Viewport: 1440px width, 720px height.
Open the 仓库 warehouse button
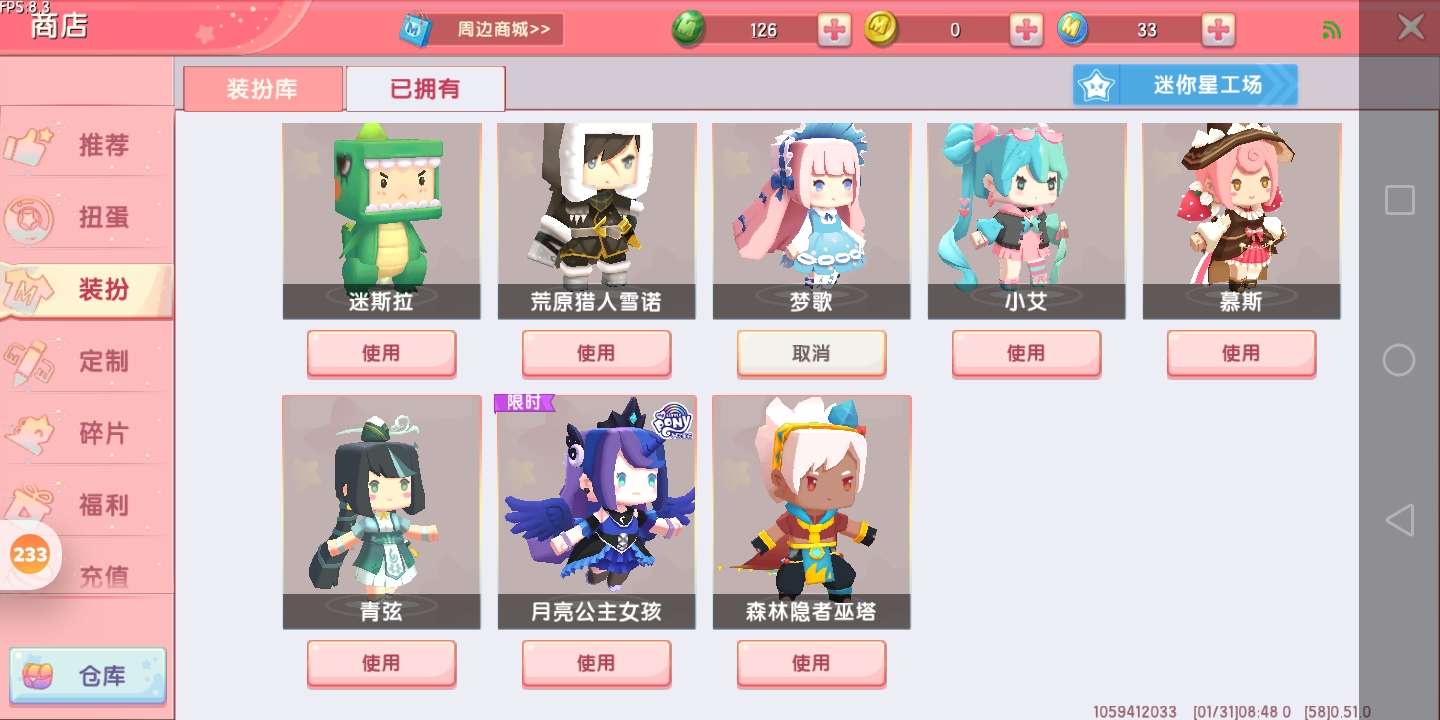pyautogui.click(x=88, y=676)
